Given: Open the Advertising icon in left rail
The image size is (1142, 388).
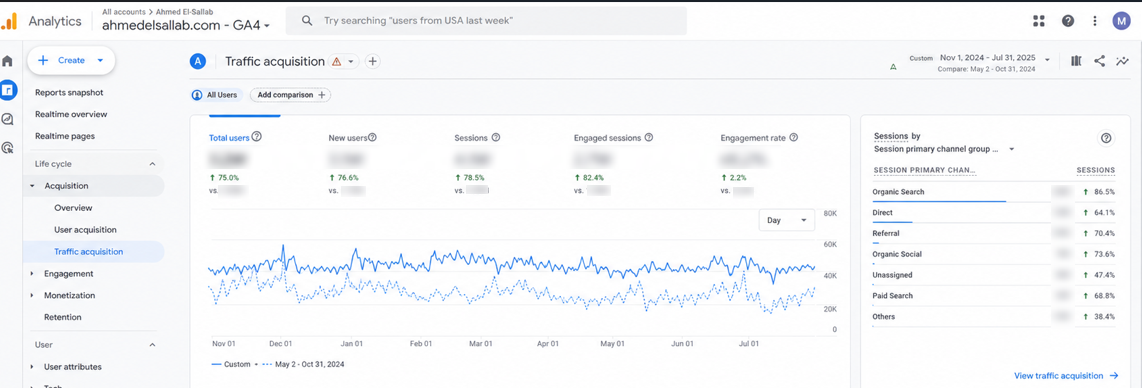Looking at the screenshot, I should (8, 148).
